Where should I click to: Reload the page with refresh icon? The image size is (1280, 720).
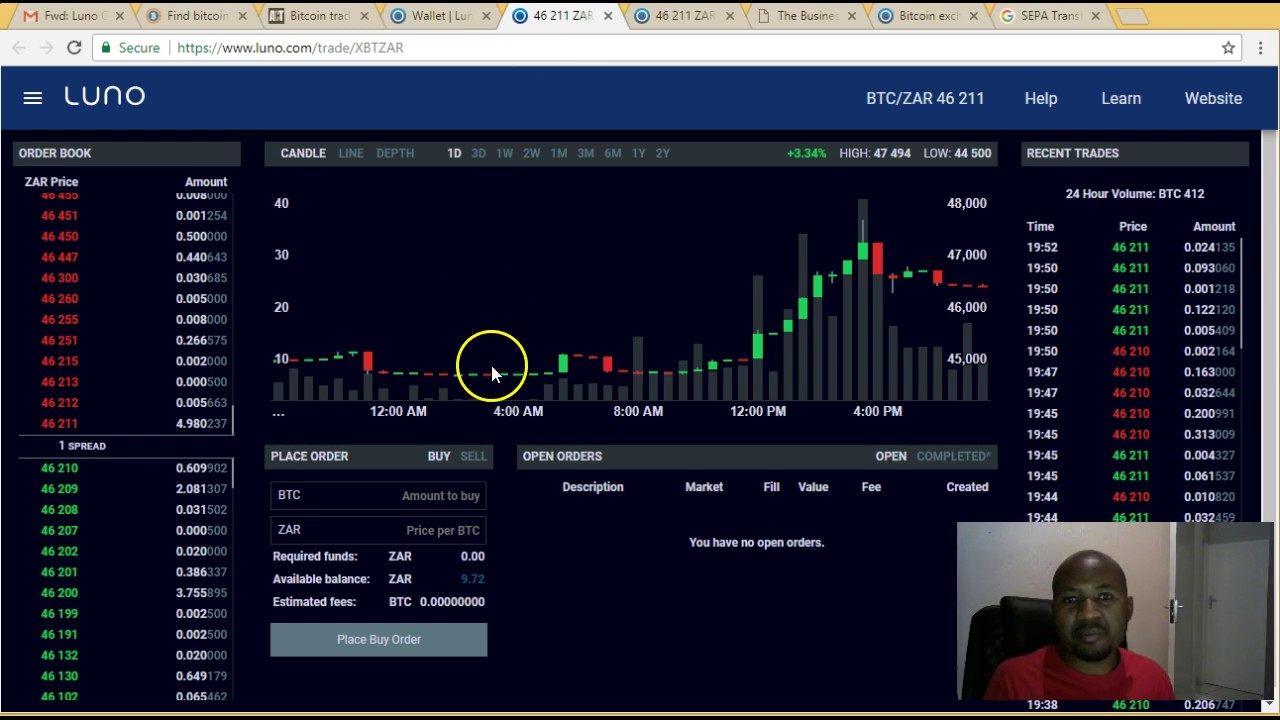[x=74, y=48]
